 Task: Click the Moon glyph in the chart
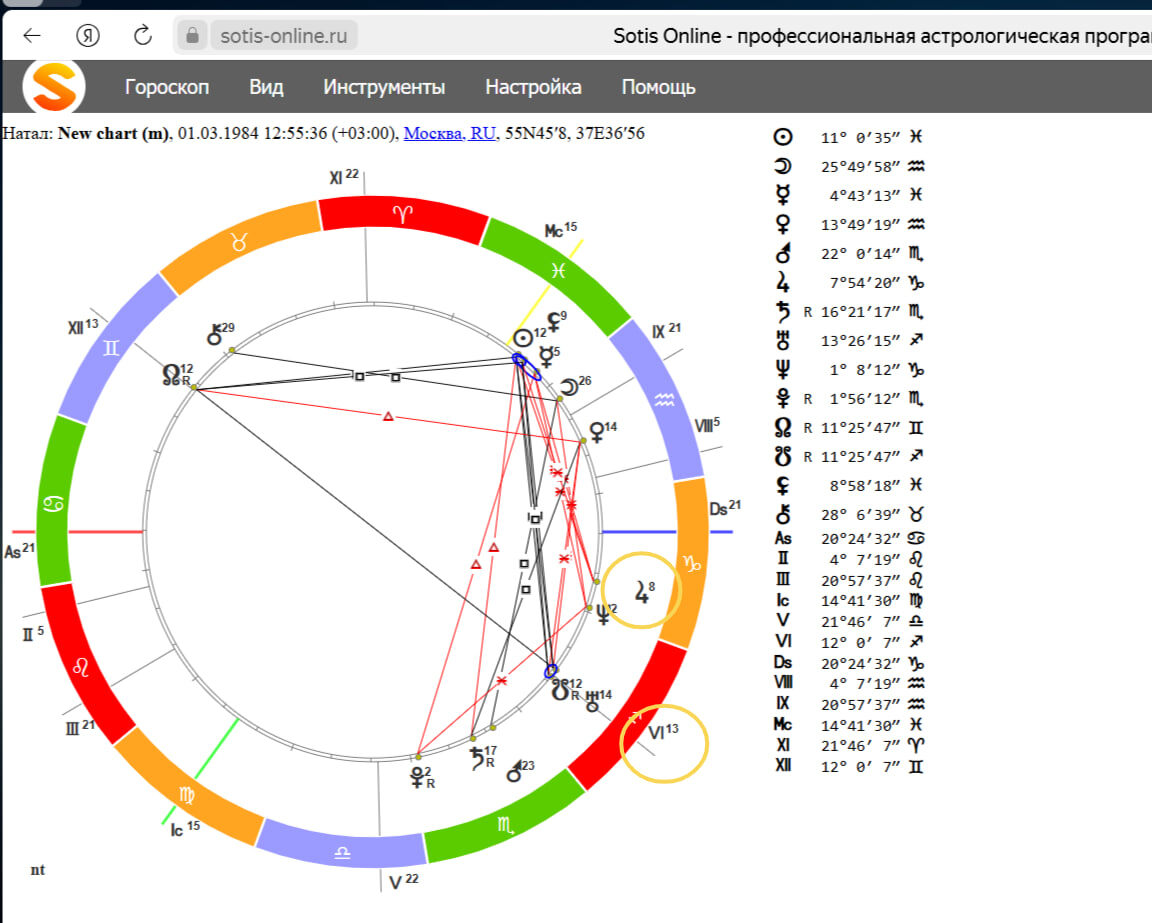click(x=569, y=387)
